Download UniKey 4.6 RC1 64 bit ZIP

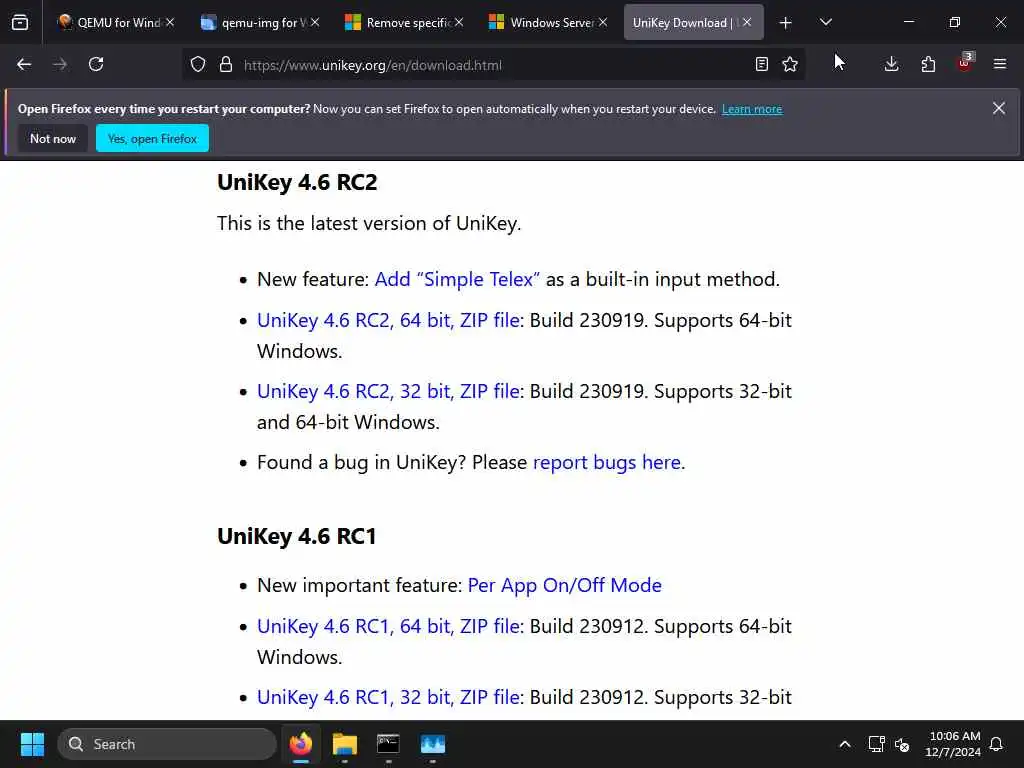tap(389, 626)
